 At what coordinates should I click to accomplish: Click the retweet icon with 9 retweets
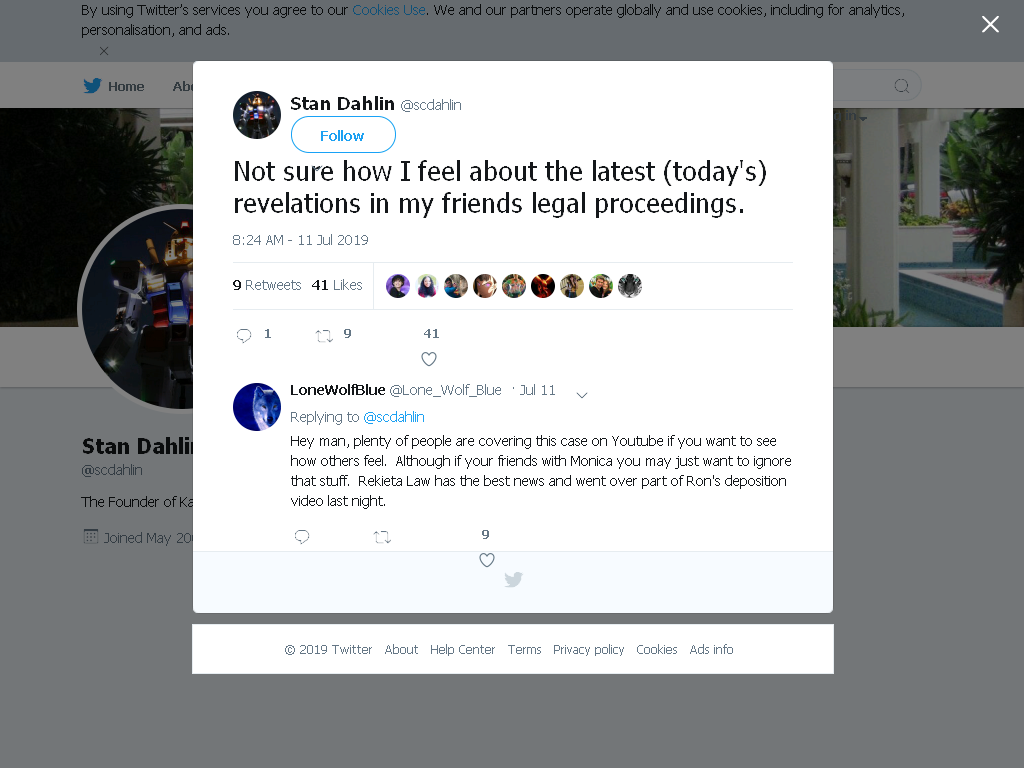click(324, 336)
